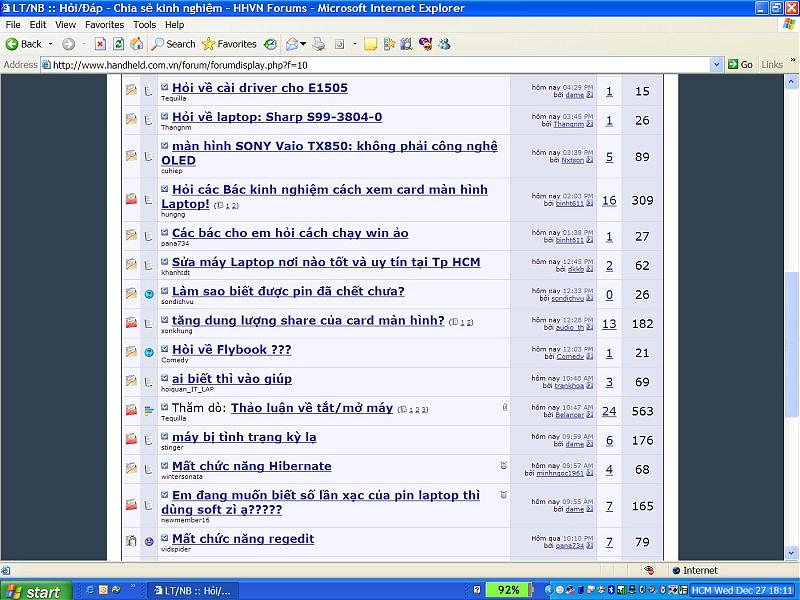Refresh the page with the Refresh icon
Image resolution: width=800 pixels, height=600 pixels.
(x=118, y=44)
